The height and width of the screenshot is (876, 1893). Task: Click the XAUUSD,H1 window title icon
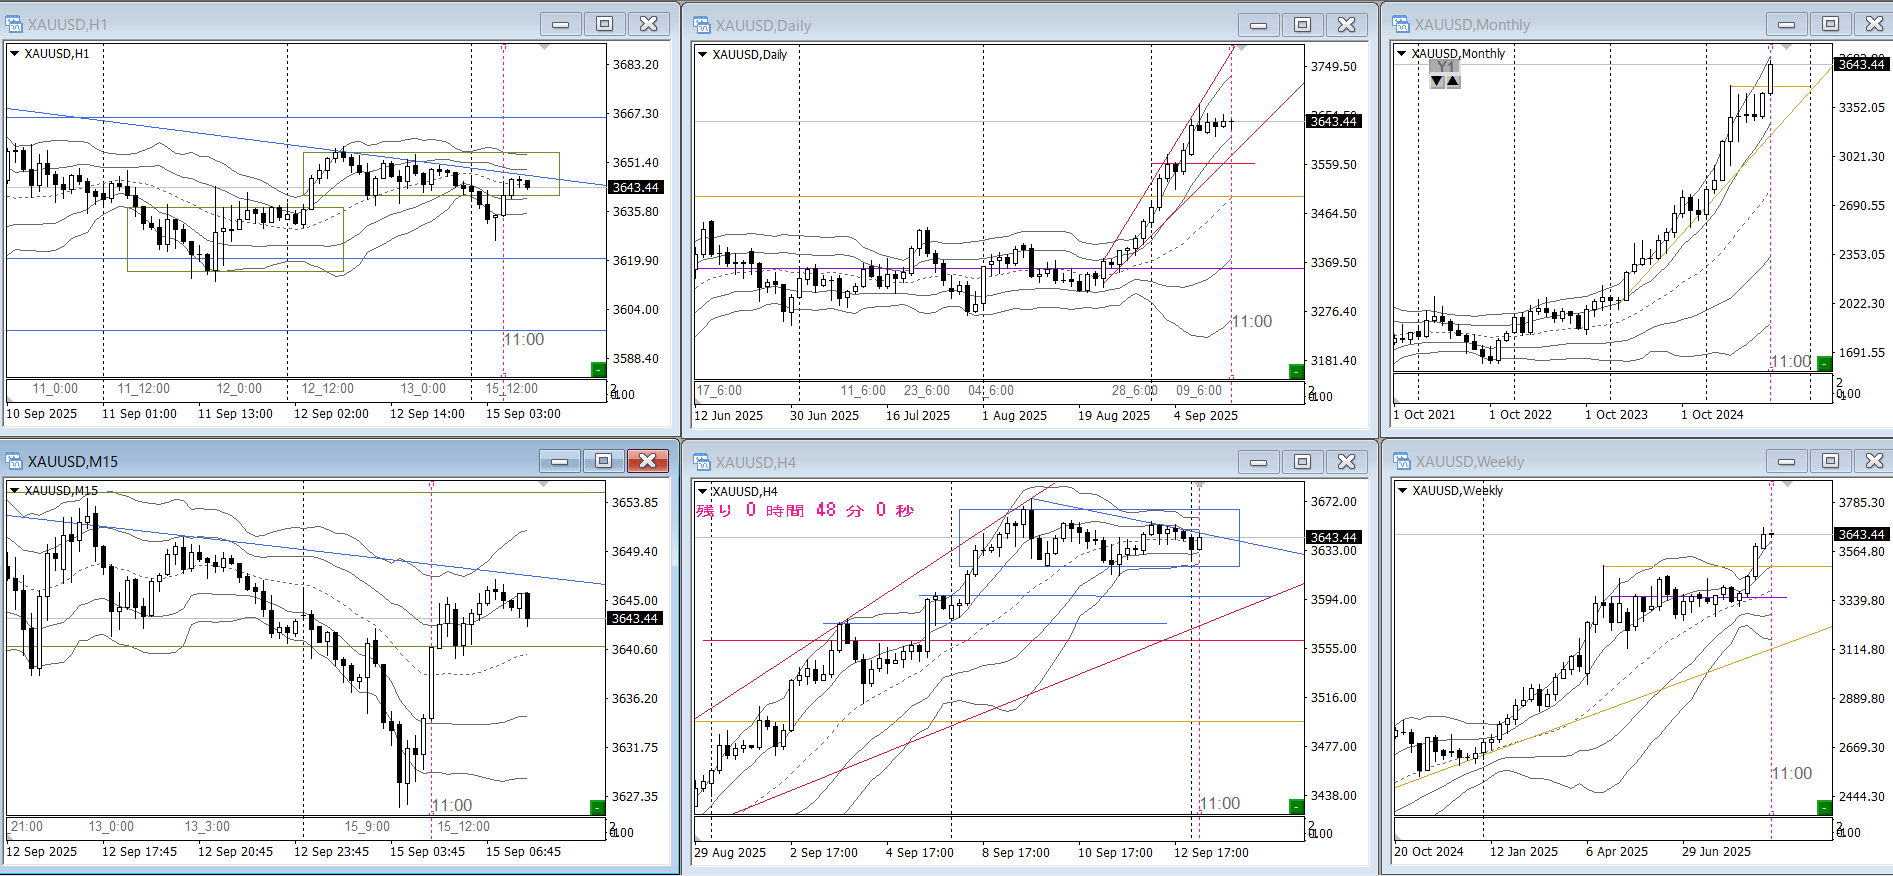click(x=14, y=24)
